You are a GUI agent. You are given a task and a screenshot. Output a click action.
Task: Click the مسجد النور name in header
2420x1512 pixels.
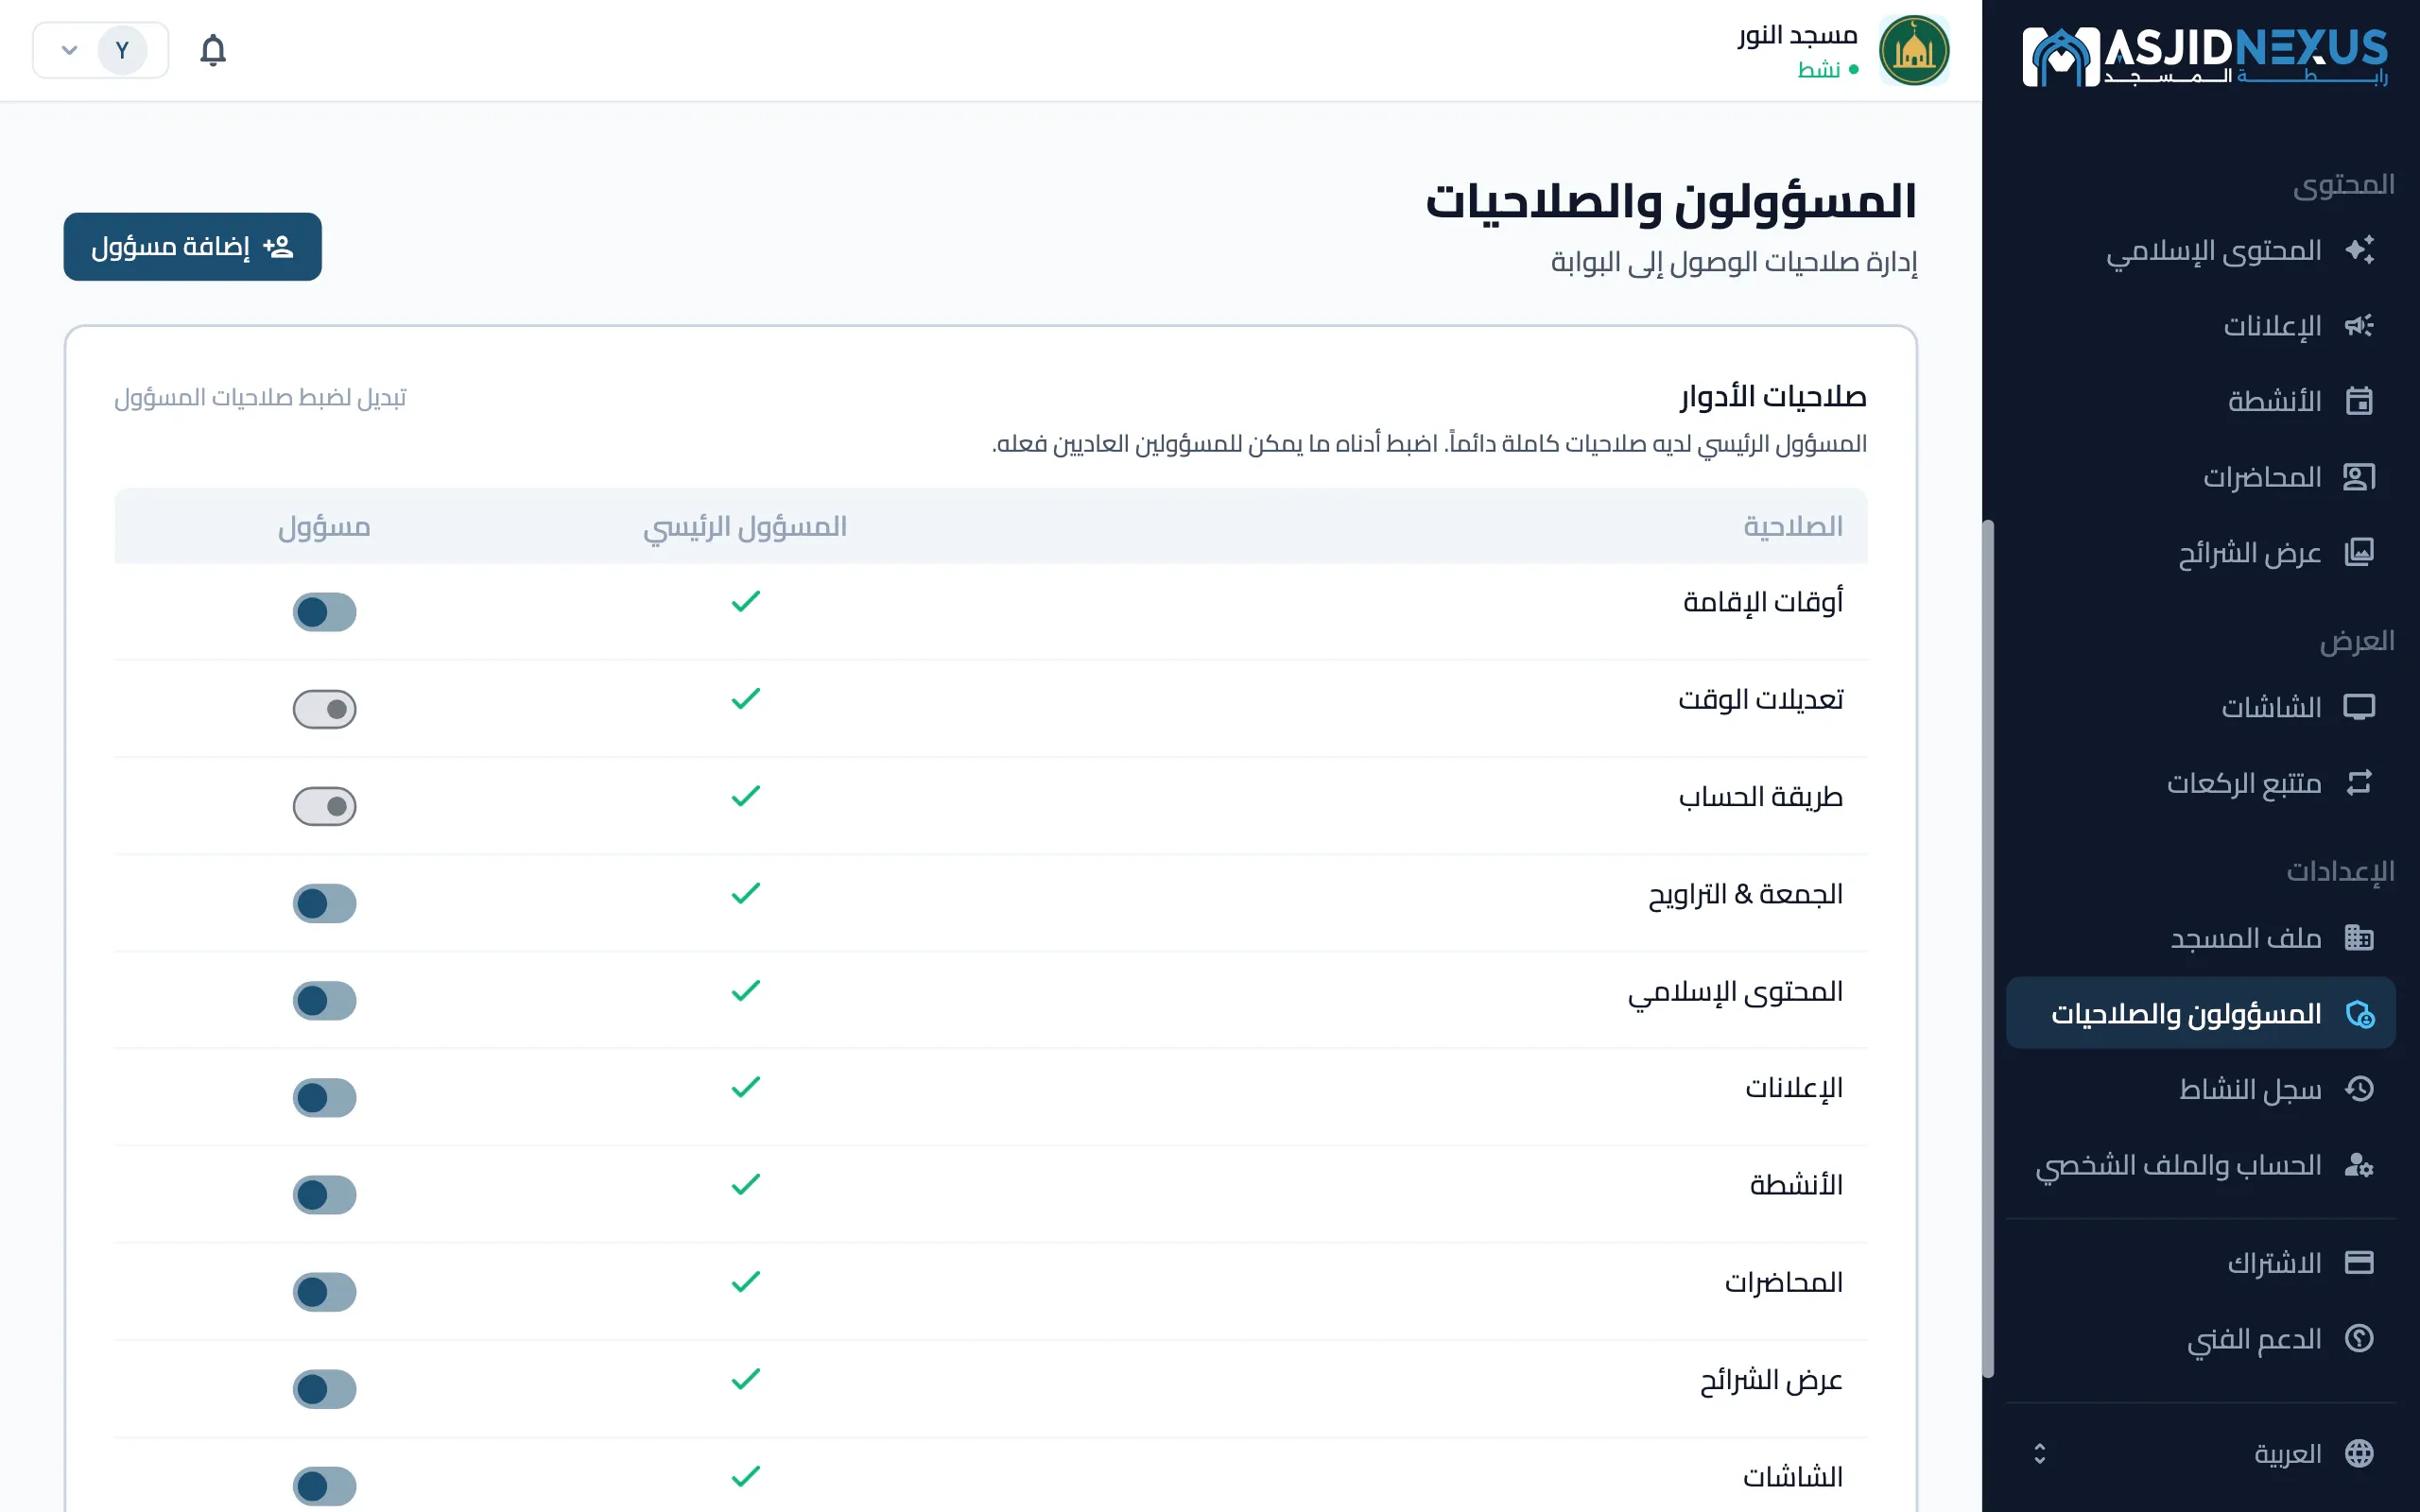[x=1797, y=35]
